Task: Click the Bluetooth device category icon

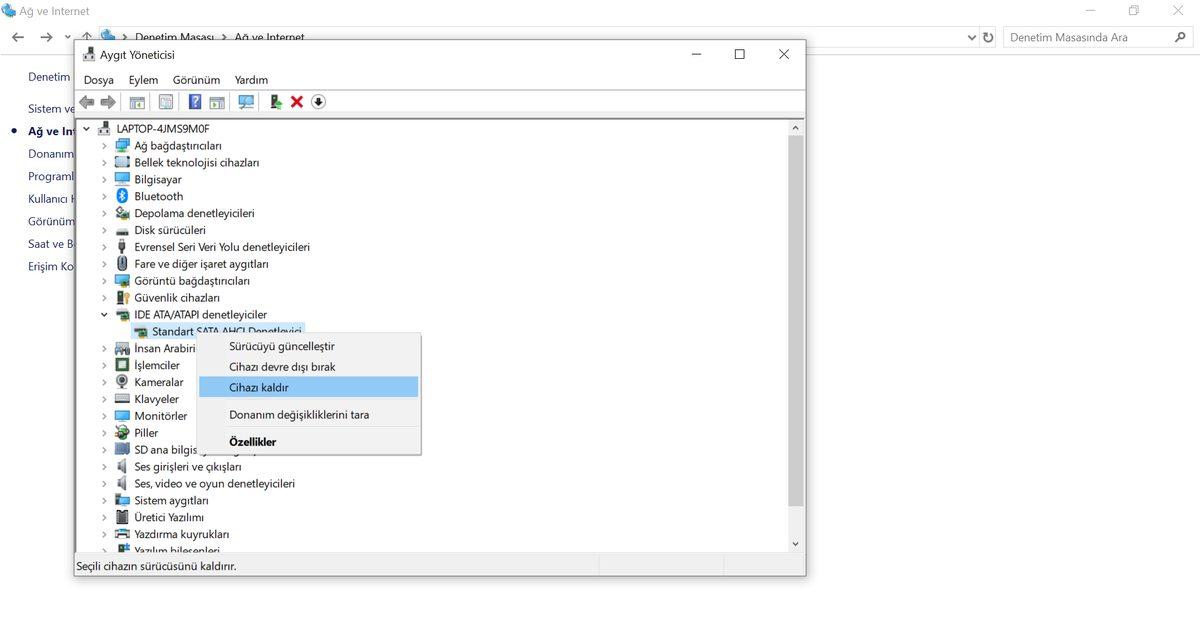Action: (123, 196)
